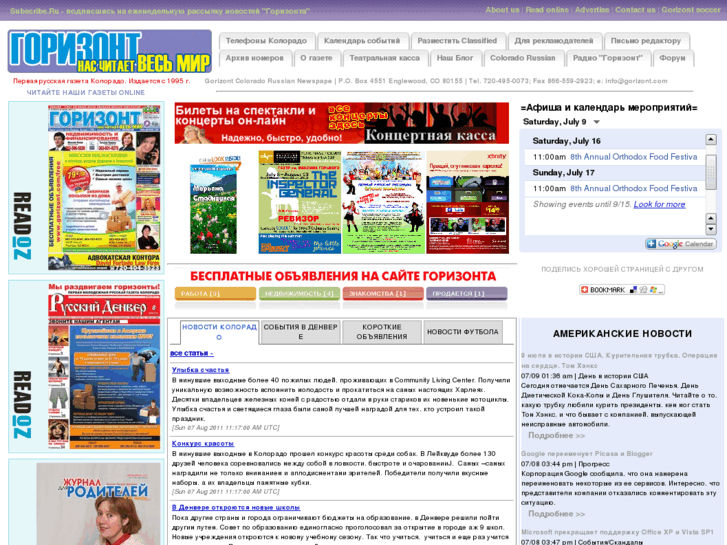
Task: Visit Gorizont soccer link
Action: (691, 10)
